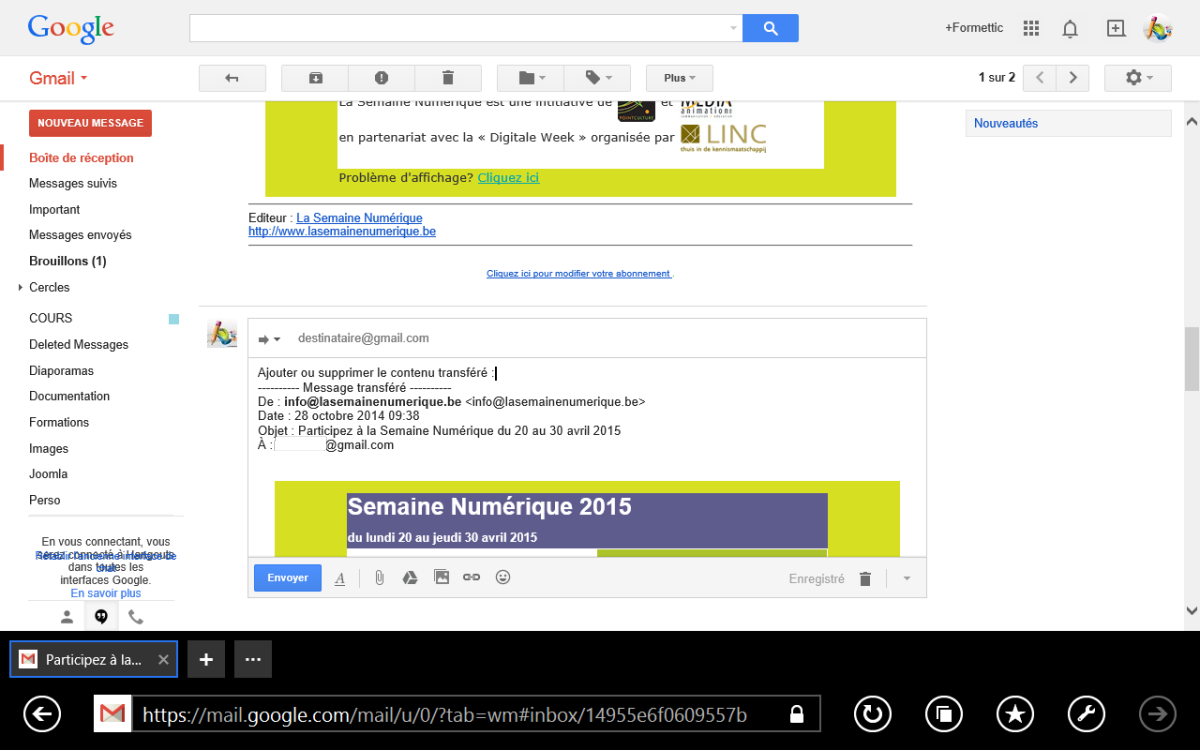The width and height of the screenshot is (1200, 750).
Task: Open Brouillons (1) drafts folder
Action: pos(67,261)
